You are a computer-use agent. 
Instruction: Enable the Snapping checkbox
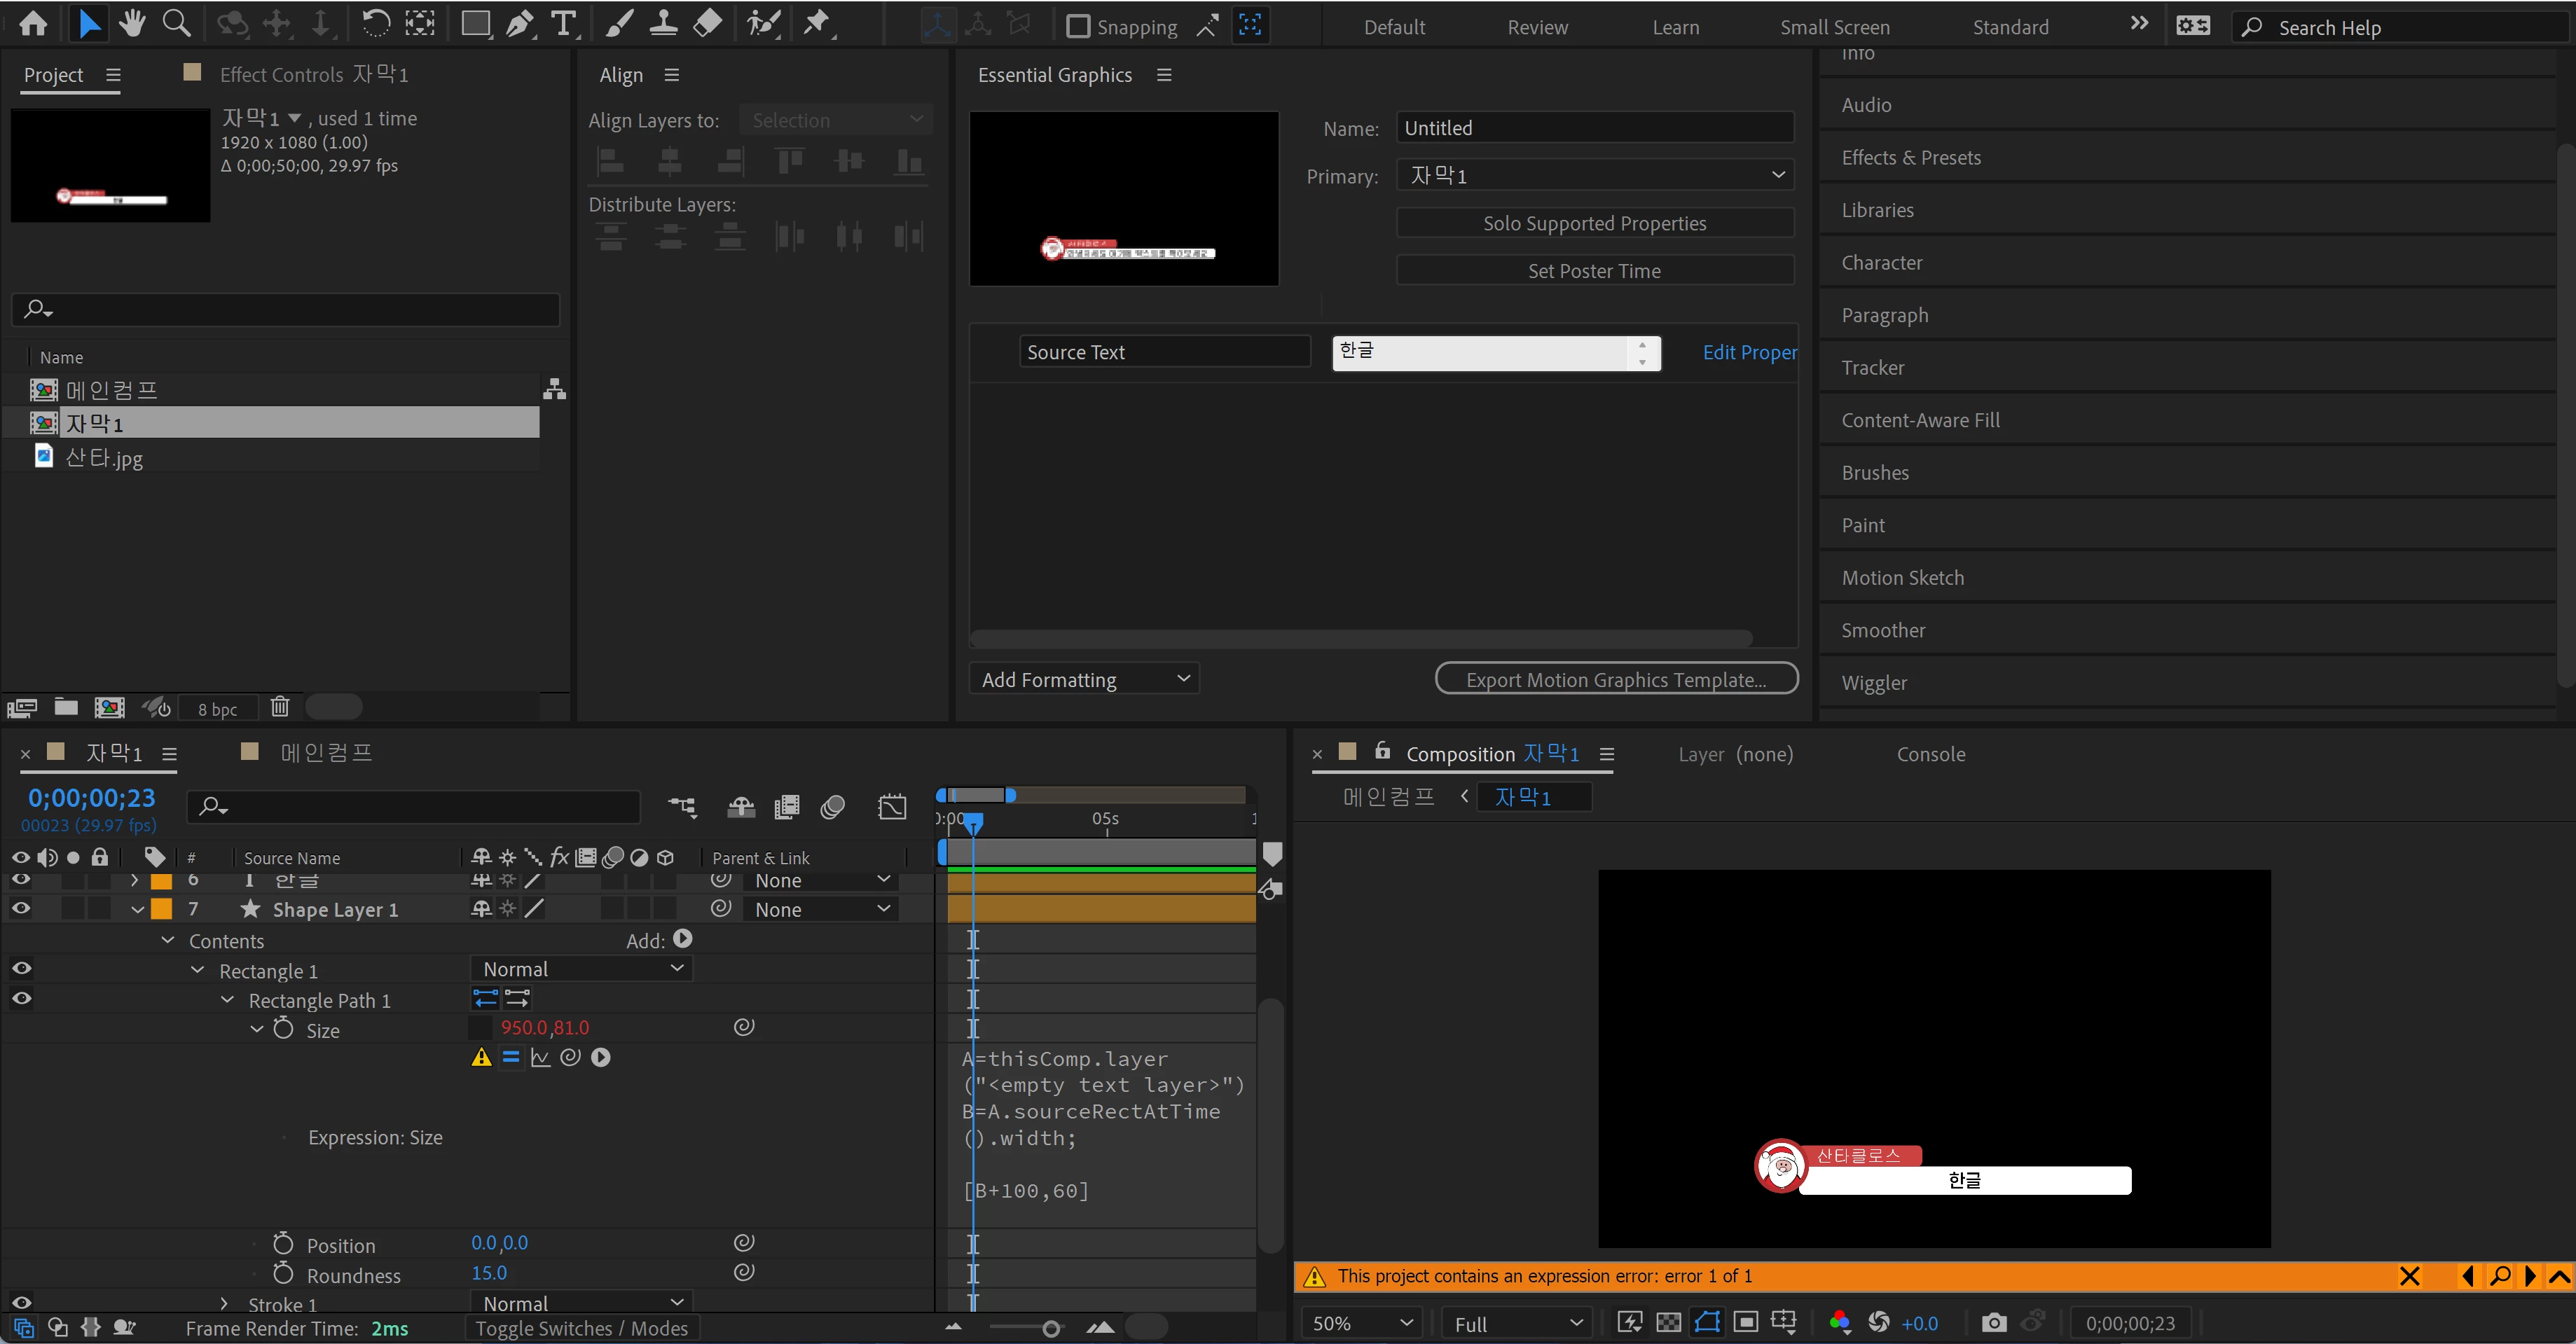tap(1077, 27)
